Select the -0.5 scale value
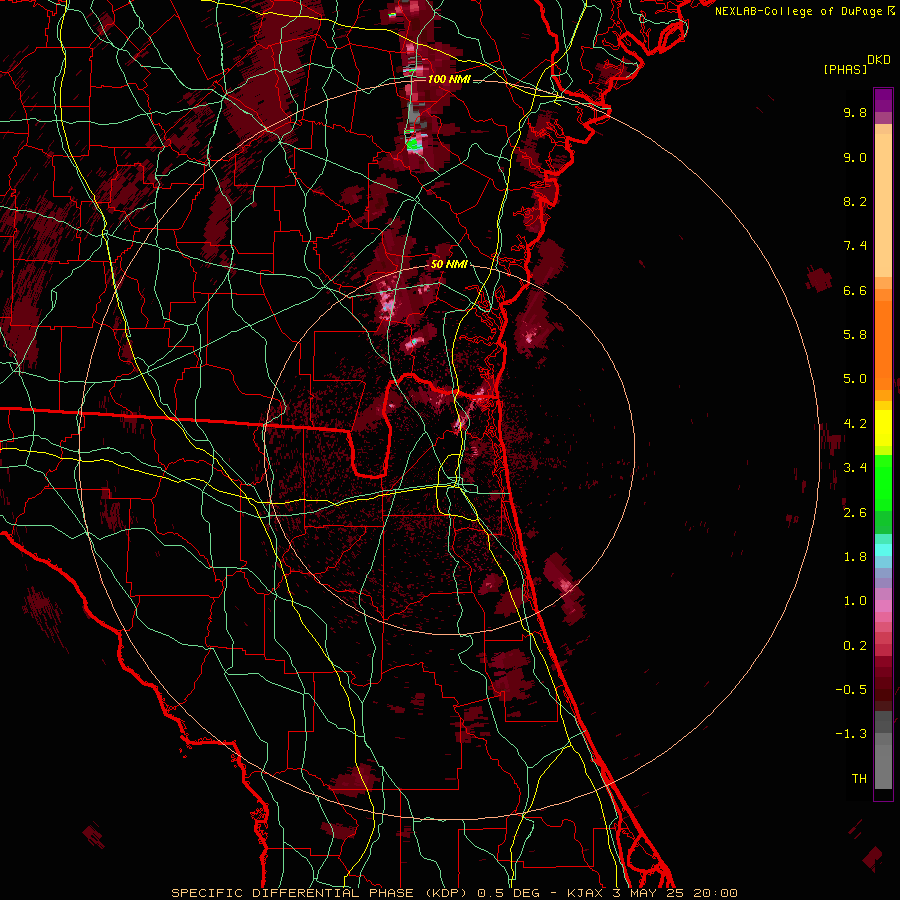This screenshot has height=900, width=900. (851, 690)
